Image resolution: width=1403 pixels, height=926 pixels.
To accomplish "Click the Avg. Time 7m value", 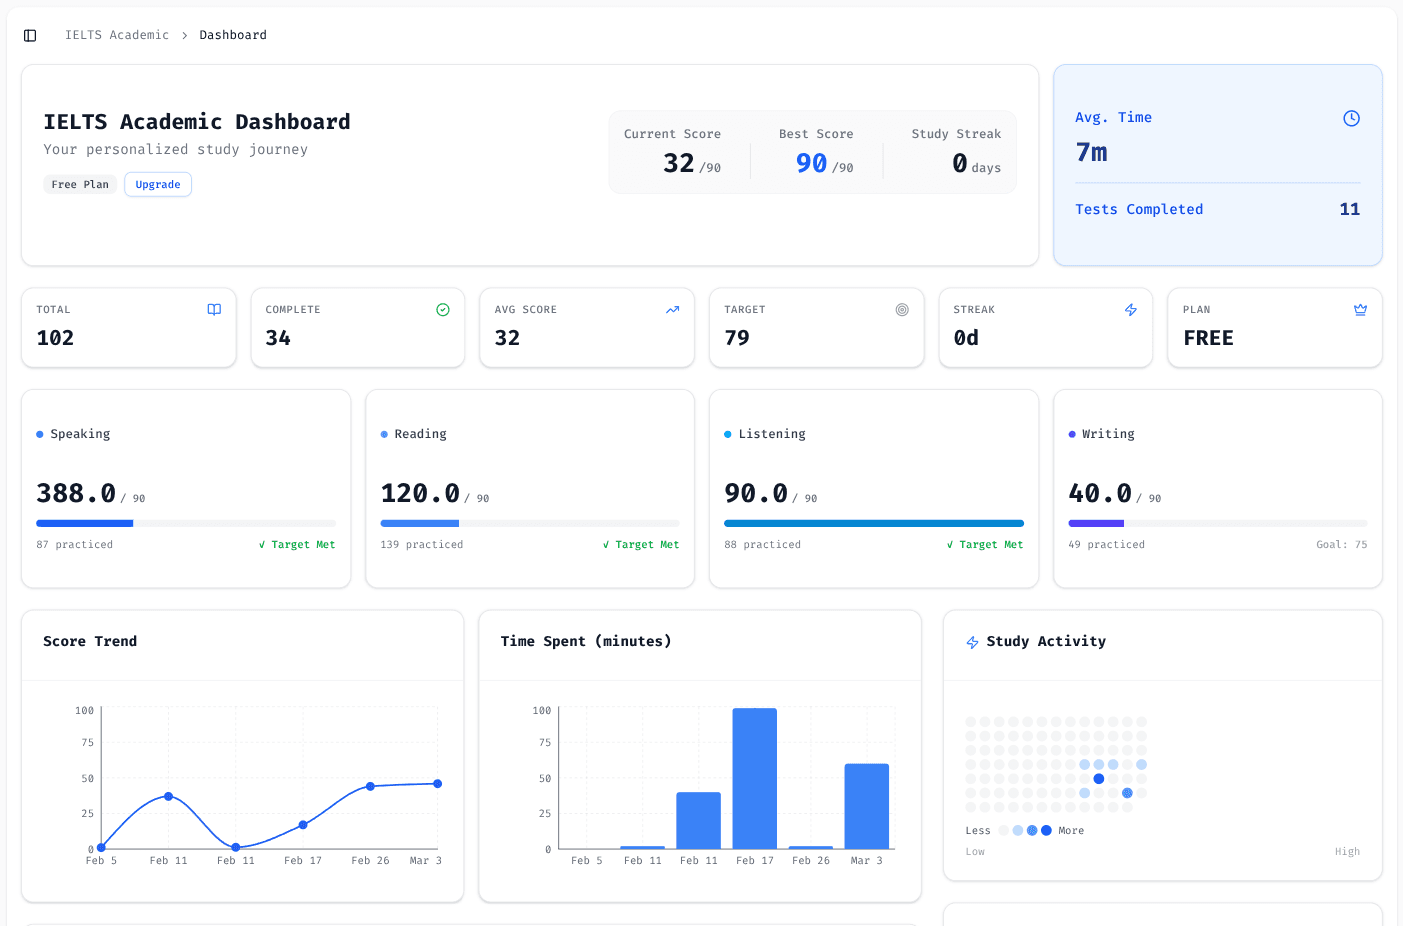I will (1091, 152).
